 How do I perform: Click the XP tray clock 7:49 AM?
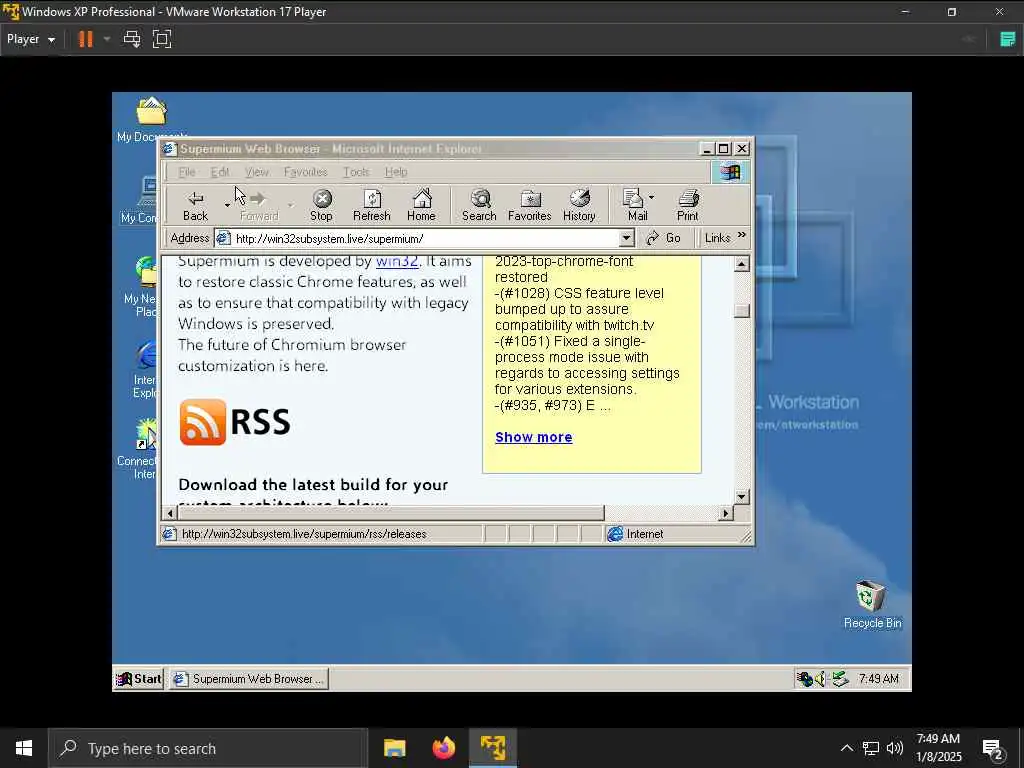point(879,679)
